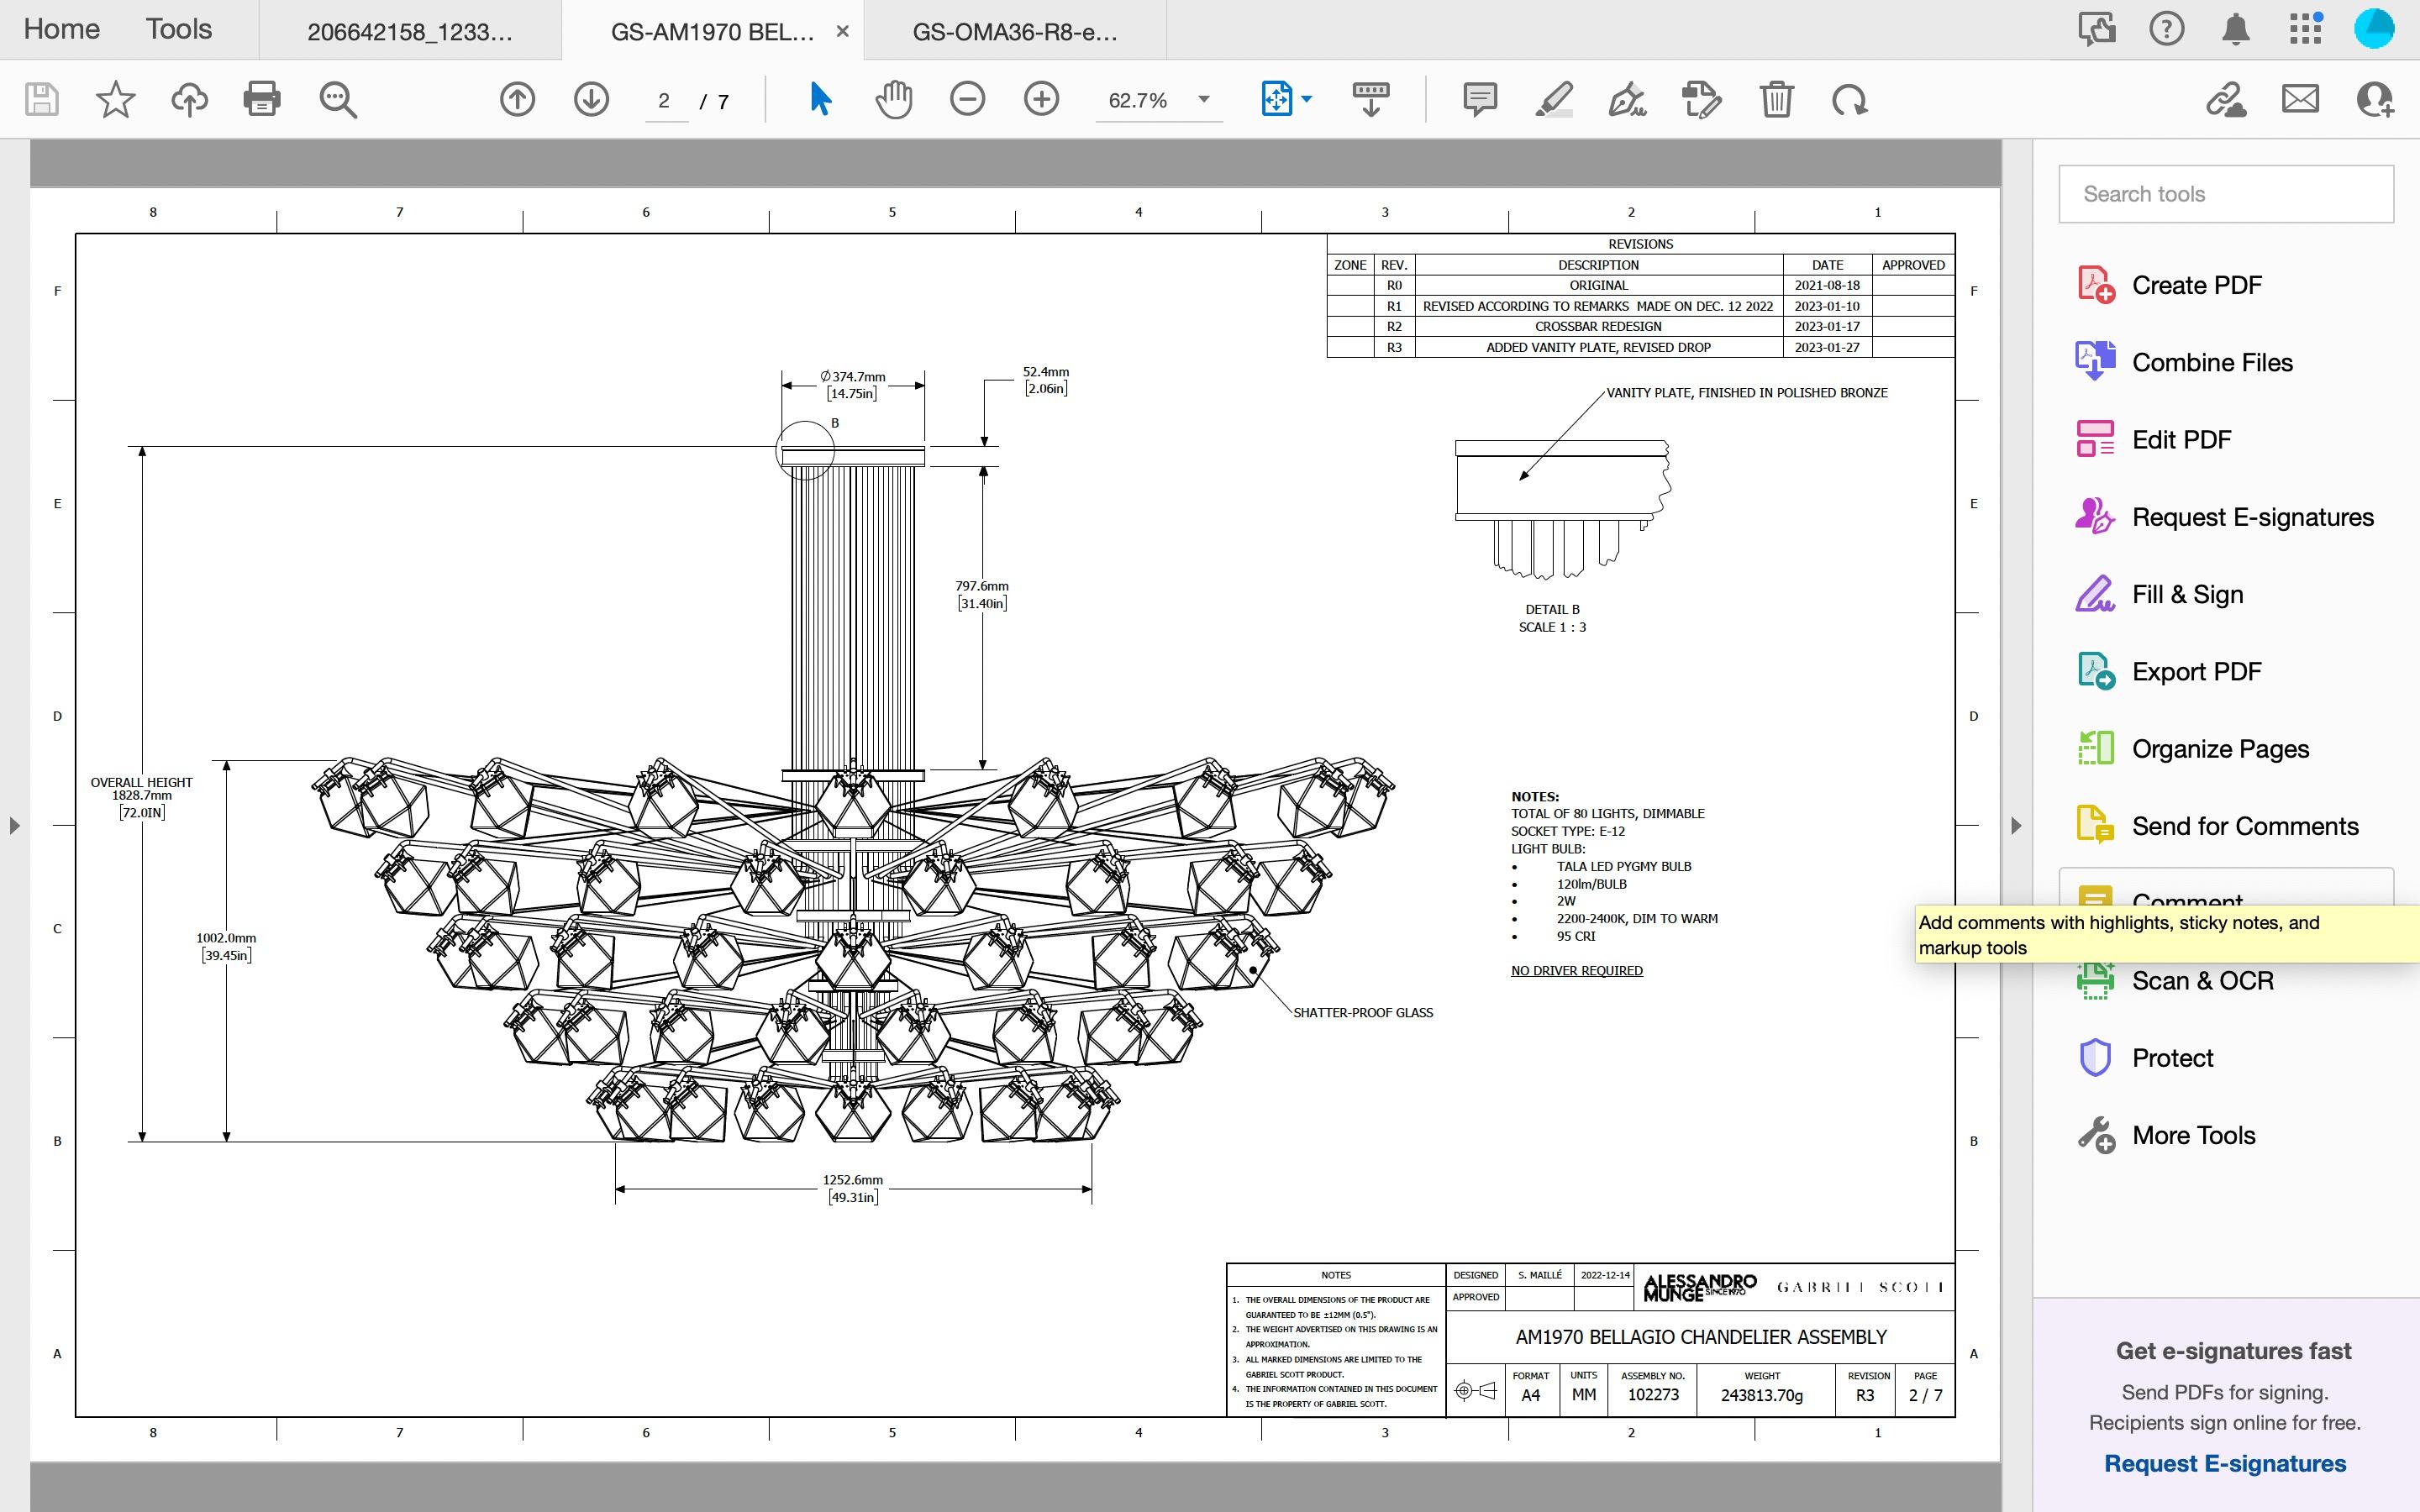Click the Search tools input field
Image resolution: width=2420 pixels, height=1512 pixels.
pos(2225,194)
